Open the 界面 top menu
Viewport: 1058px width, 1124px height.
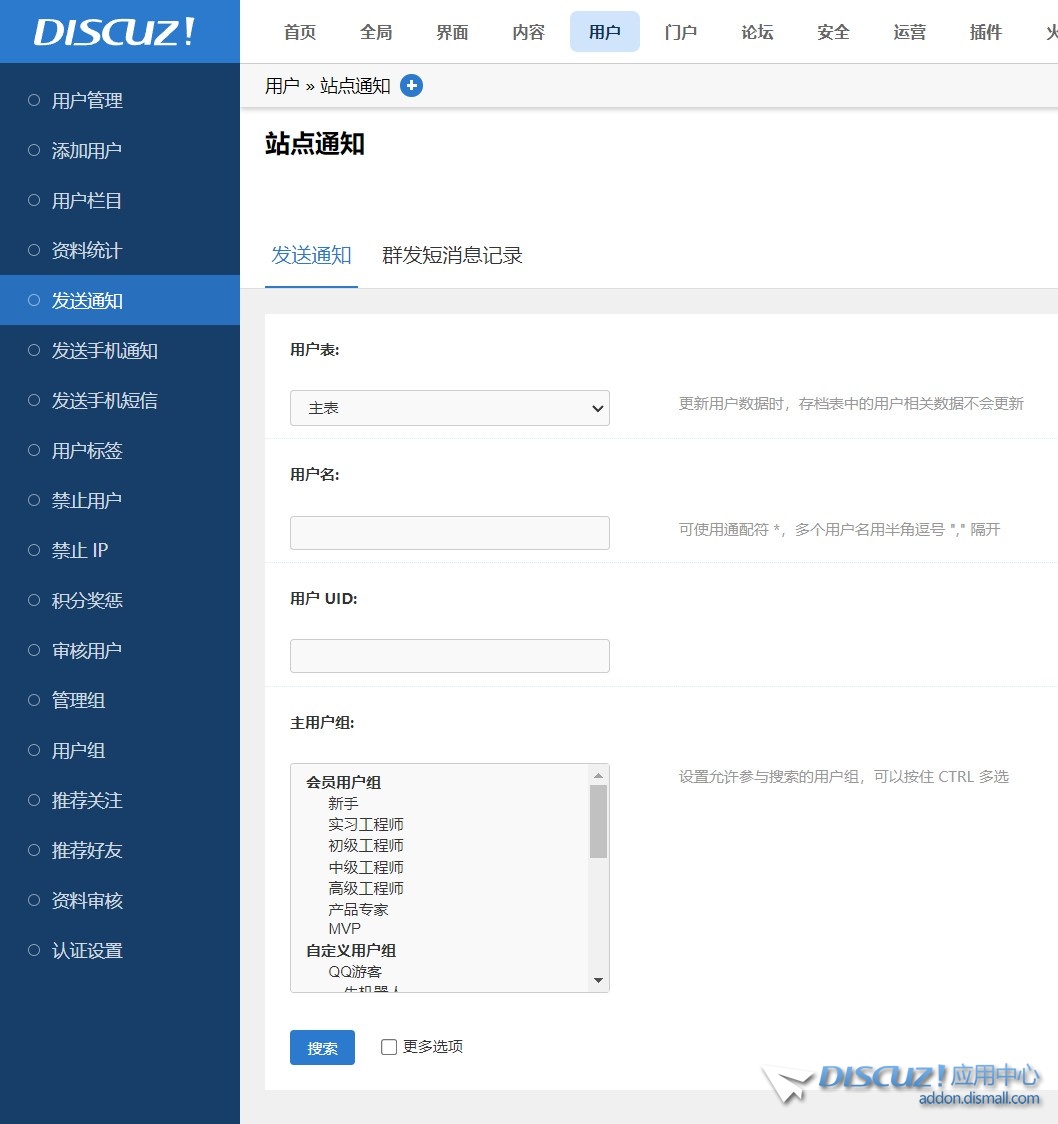452,32
